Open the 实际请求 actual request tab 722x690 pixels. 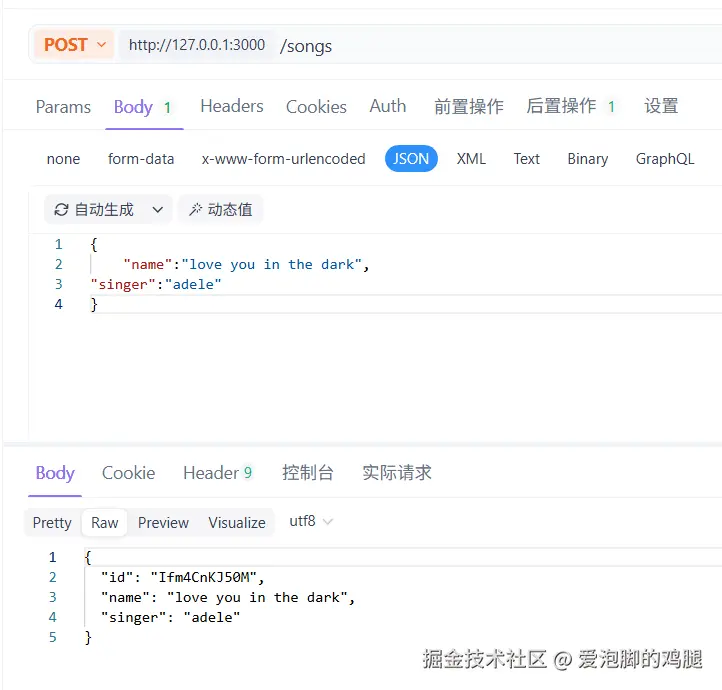click(396, 473)
